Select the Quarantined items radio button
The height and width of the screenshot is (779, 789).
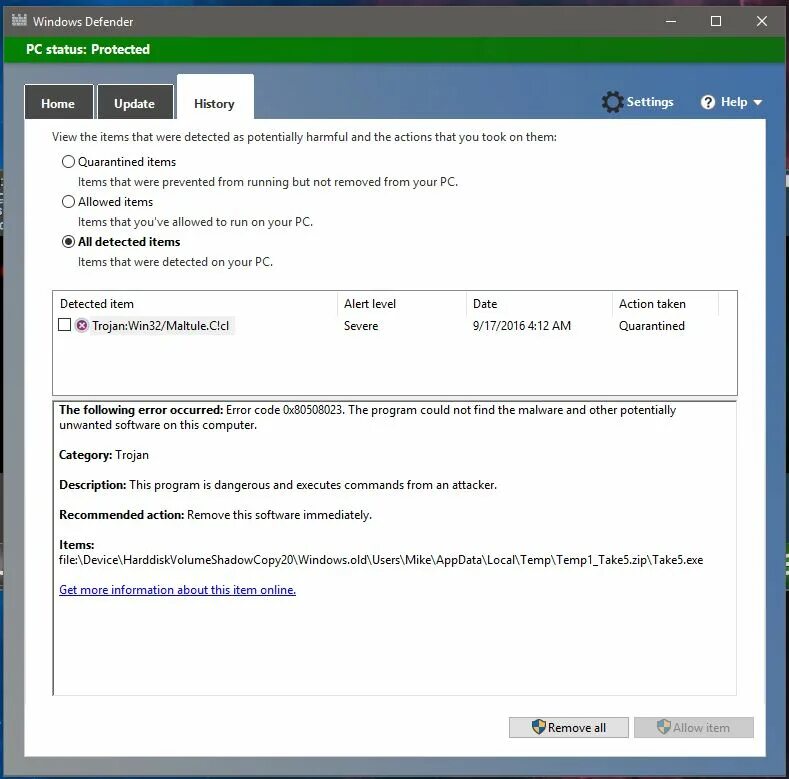tap(68, 162)
